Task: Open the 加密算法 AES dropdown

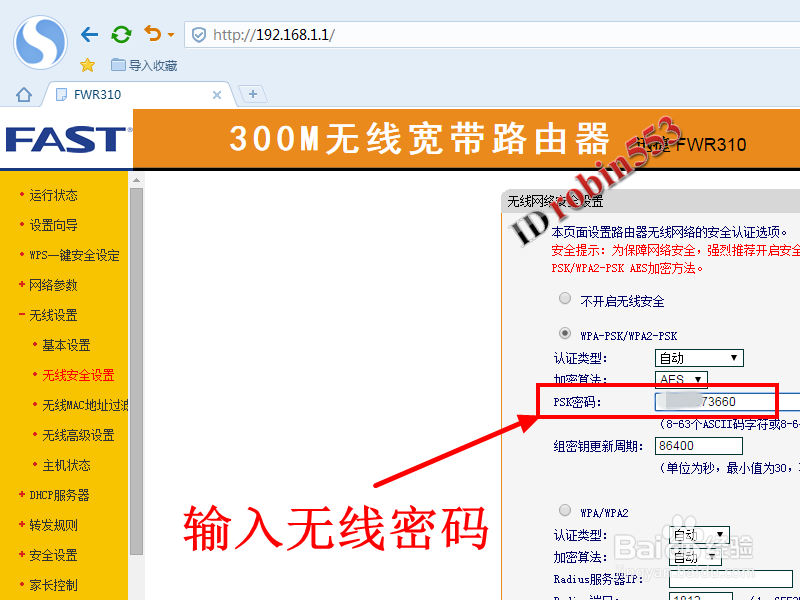Action: point(680,379)
